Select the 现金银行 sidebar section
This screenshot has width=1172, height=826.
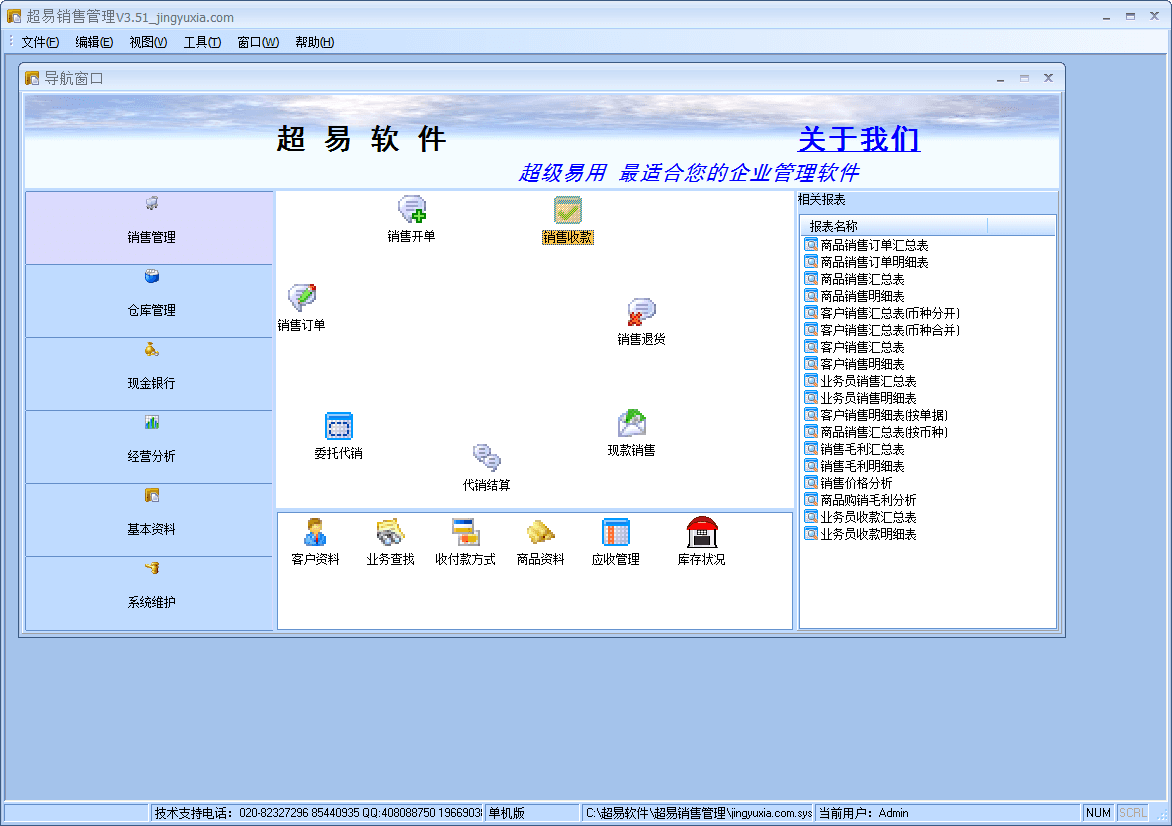[150, 373]
